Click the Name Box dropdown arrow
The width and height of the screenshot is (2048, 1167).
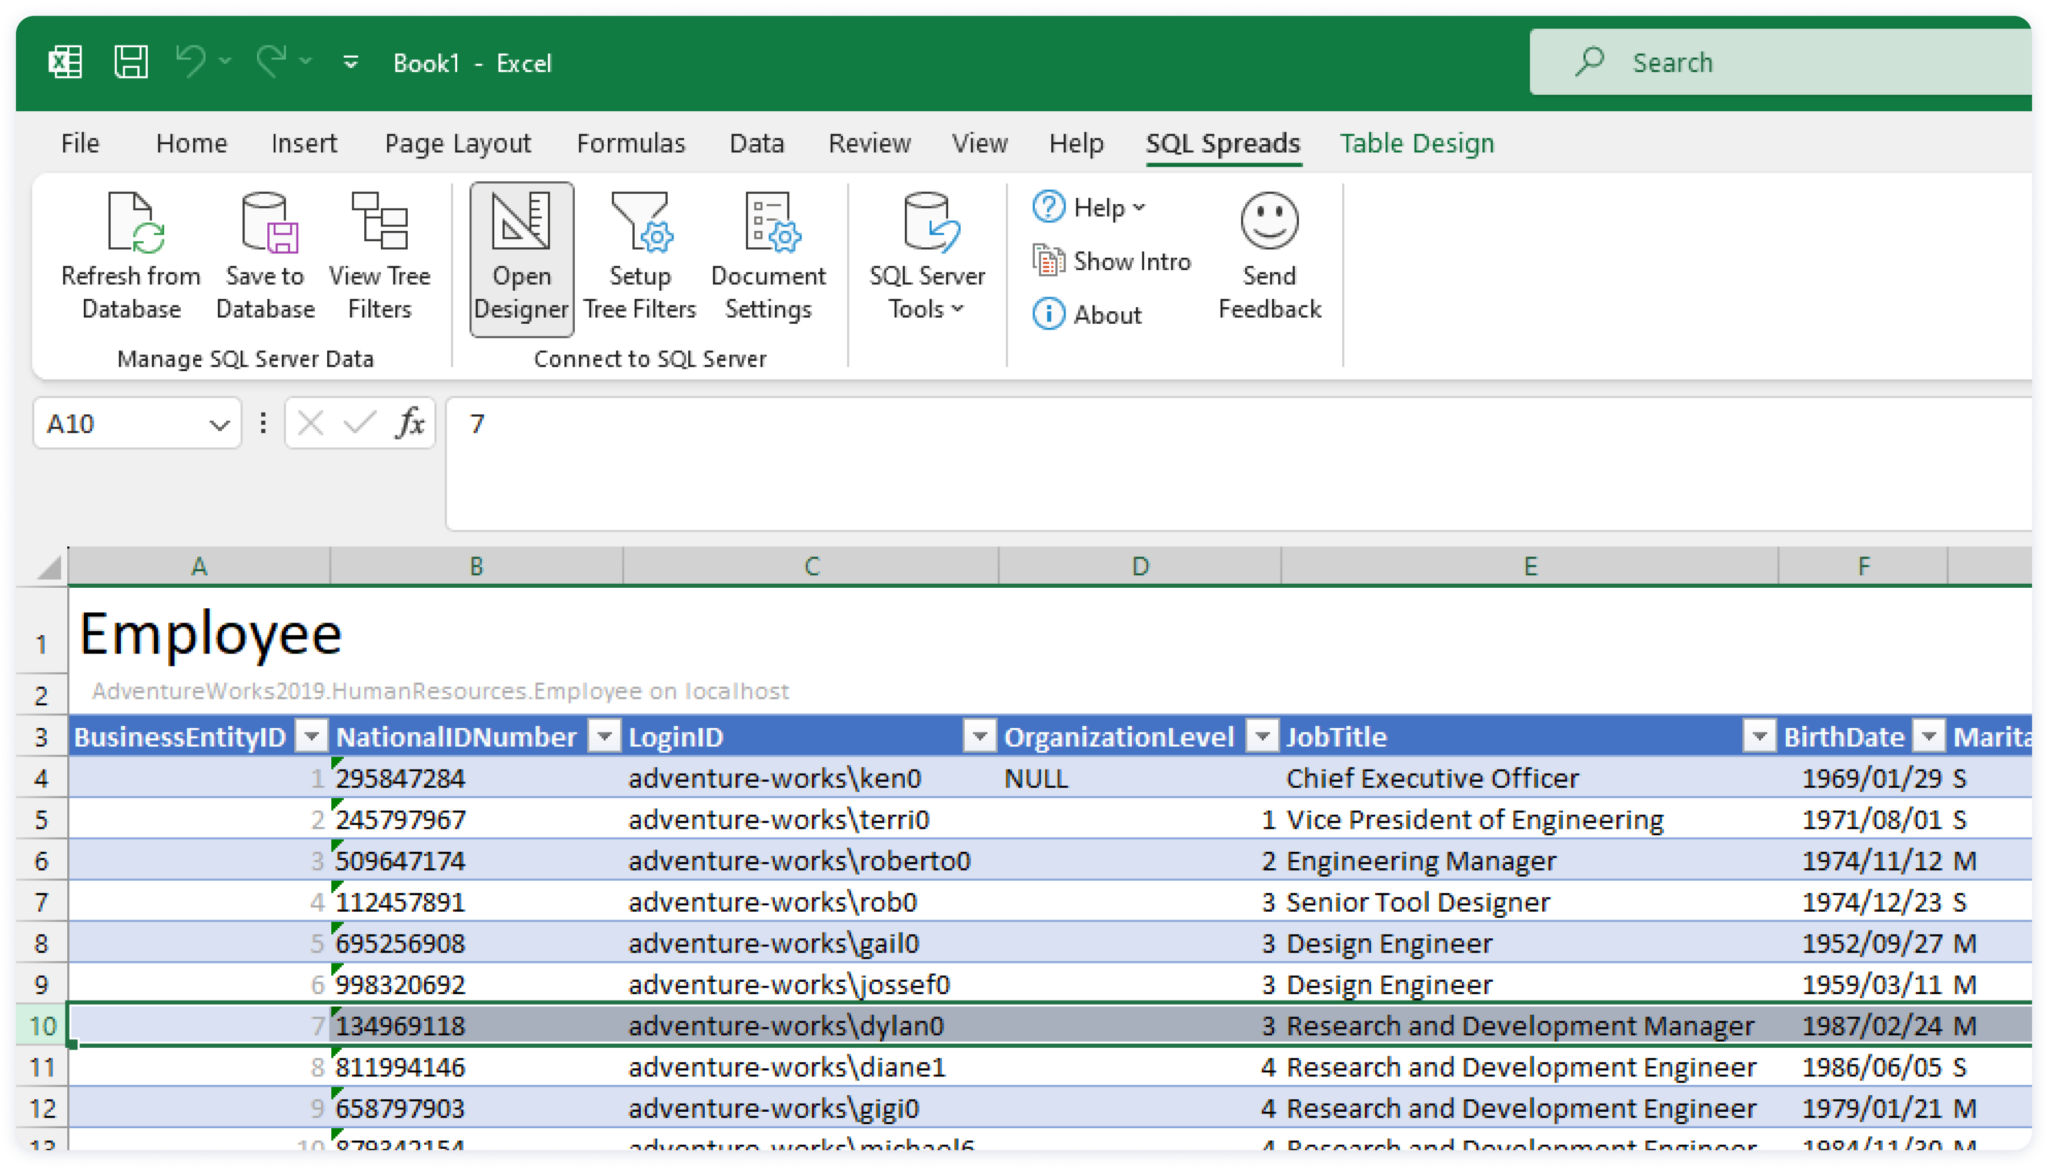220,423
